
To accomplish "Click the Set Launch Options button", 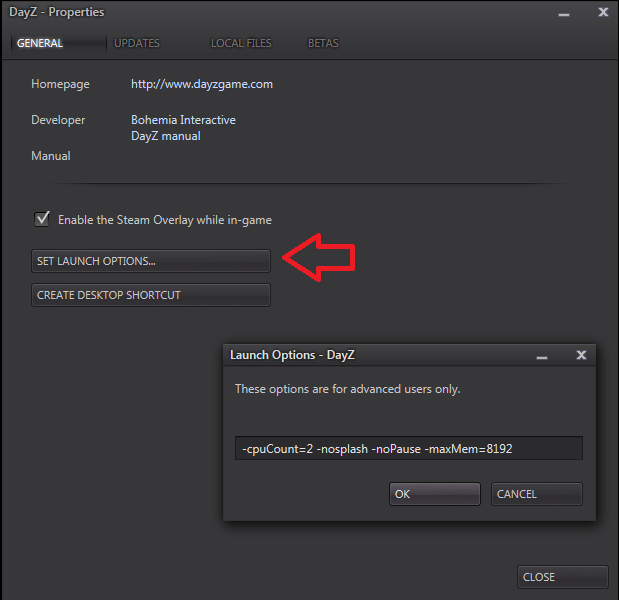I will pos(151,261).
